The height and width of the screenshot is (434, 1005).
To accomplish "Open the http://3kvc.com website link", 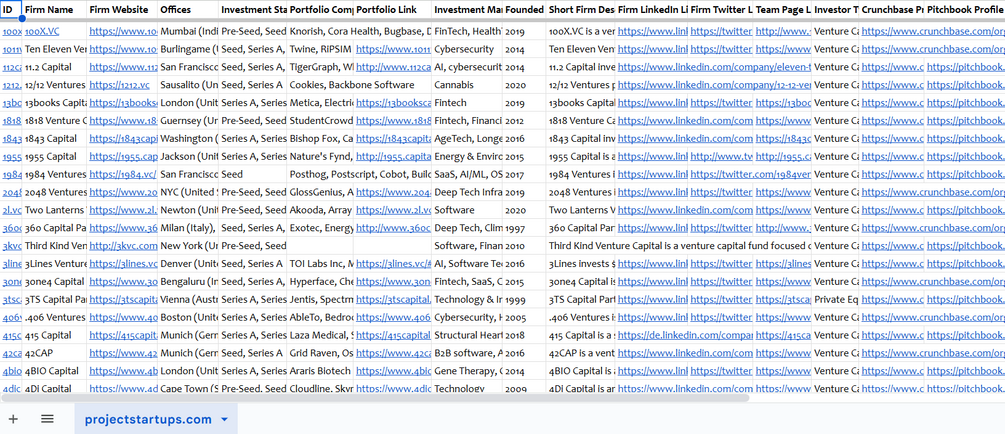I will tap(123, 245).
